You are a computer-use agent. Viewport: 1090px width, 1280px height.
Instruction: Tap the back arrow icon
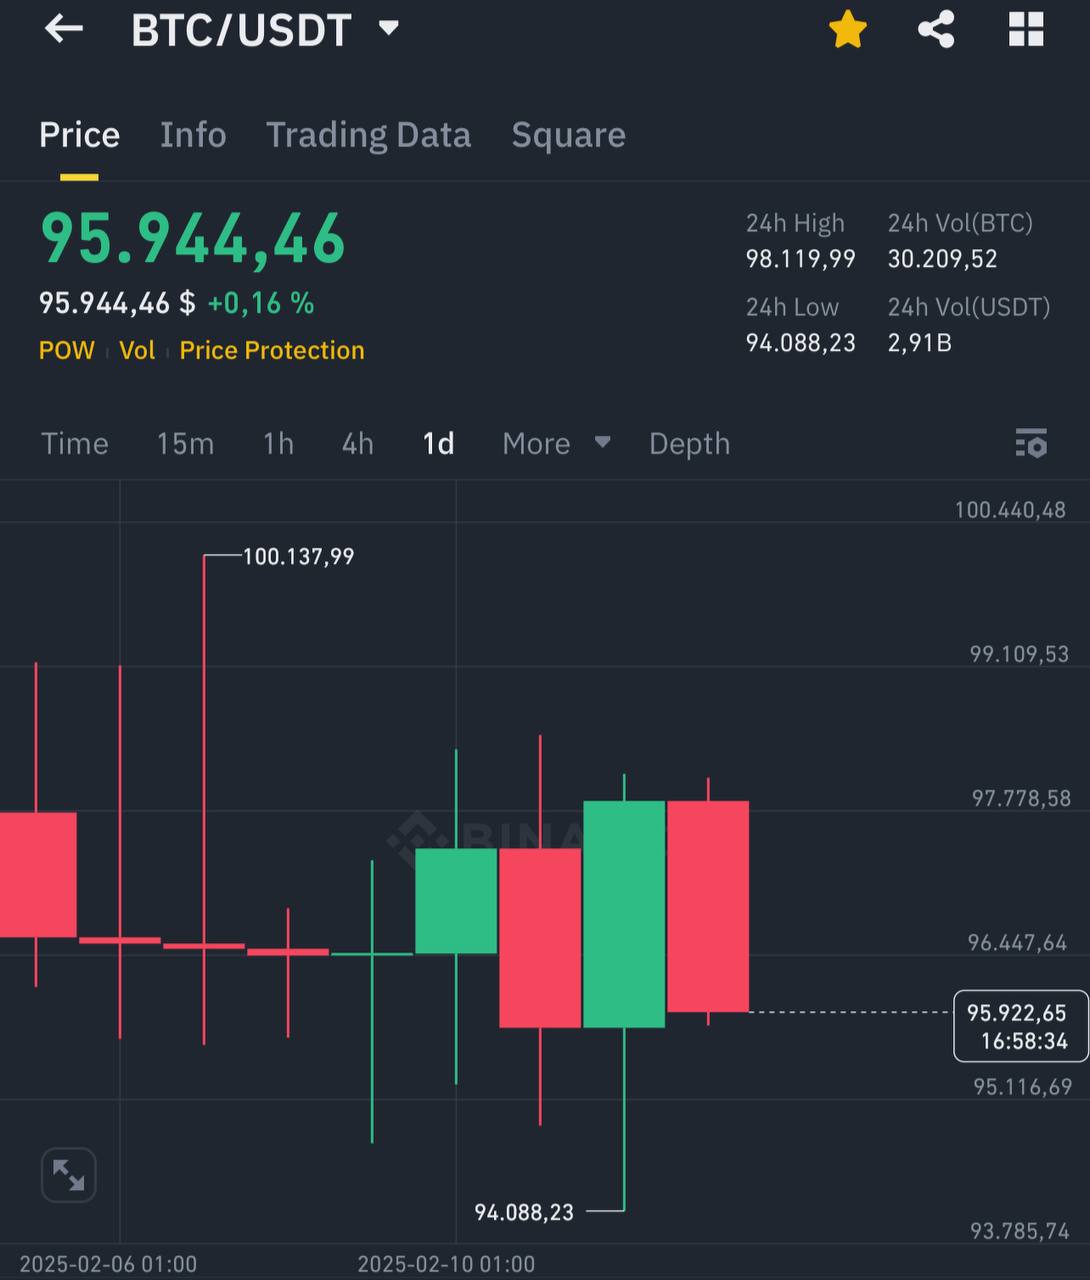(64, 28)
